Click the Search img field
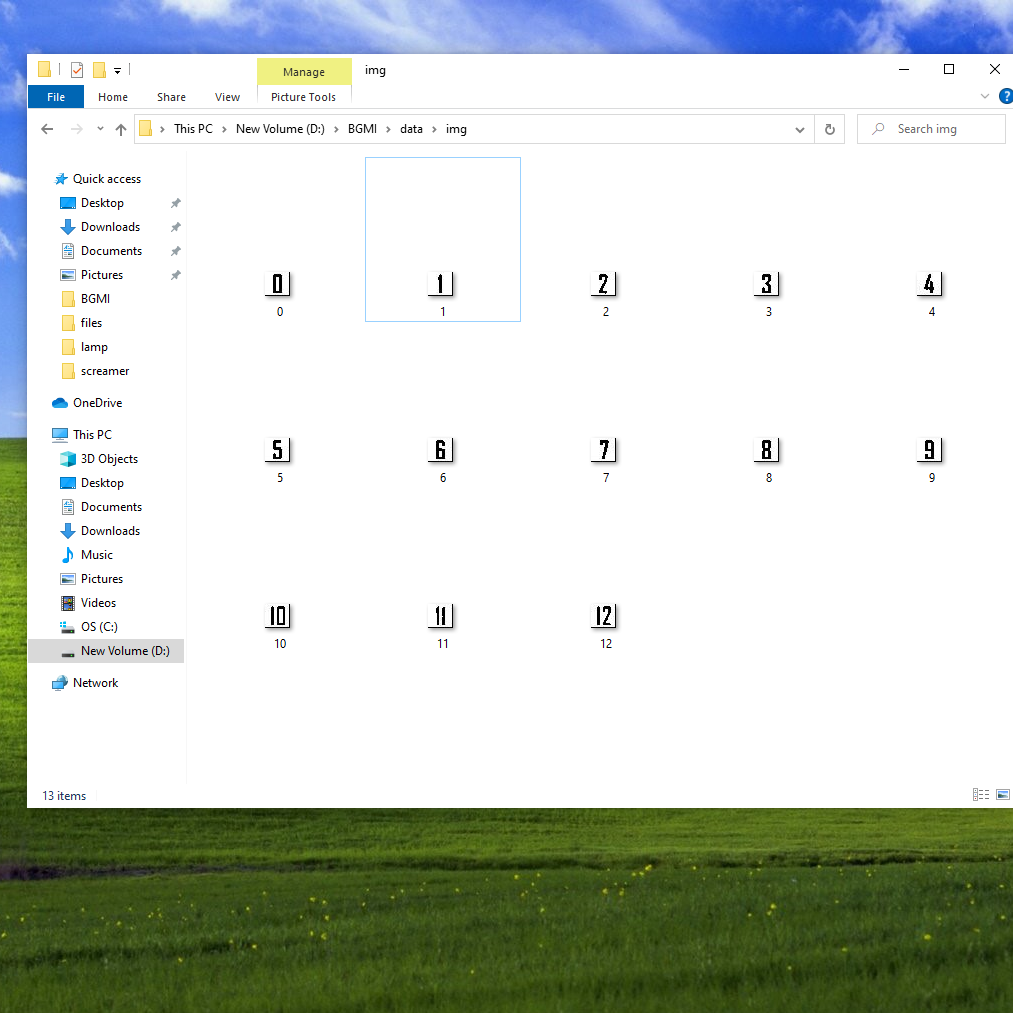The height and width of the screenshot is (1013, 1013). (x=931, y=129)
